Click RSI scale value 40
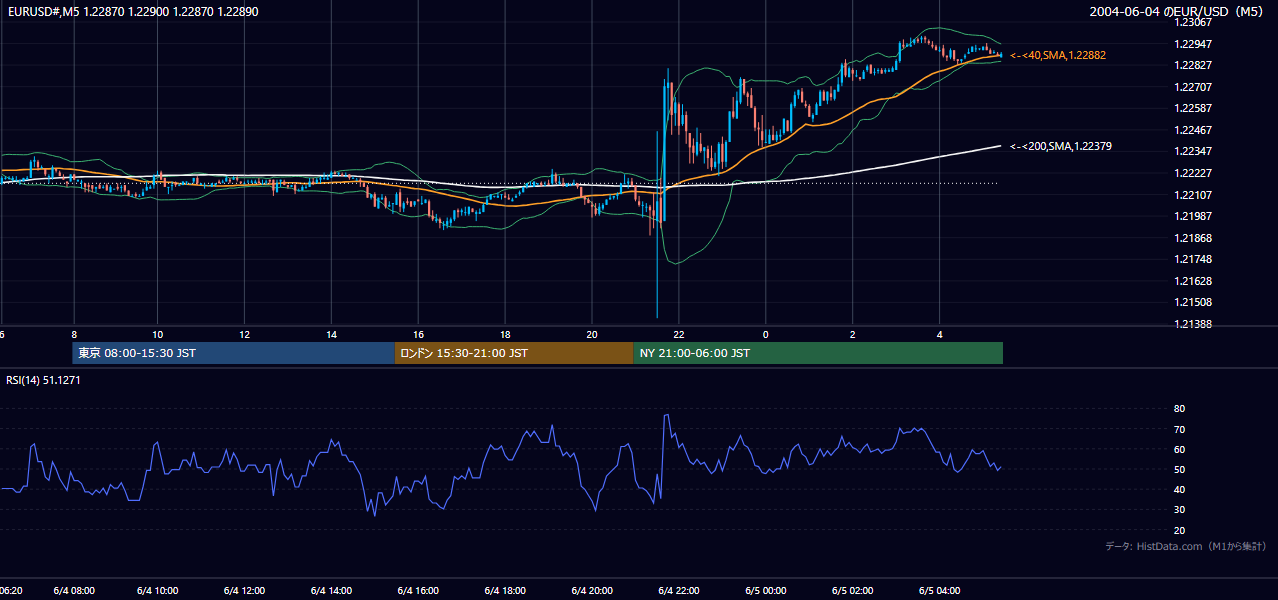This screenshot has height=600, width=1278. pyautogui.click(x=1179, y=489)
